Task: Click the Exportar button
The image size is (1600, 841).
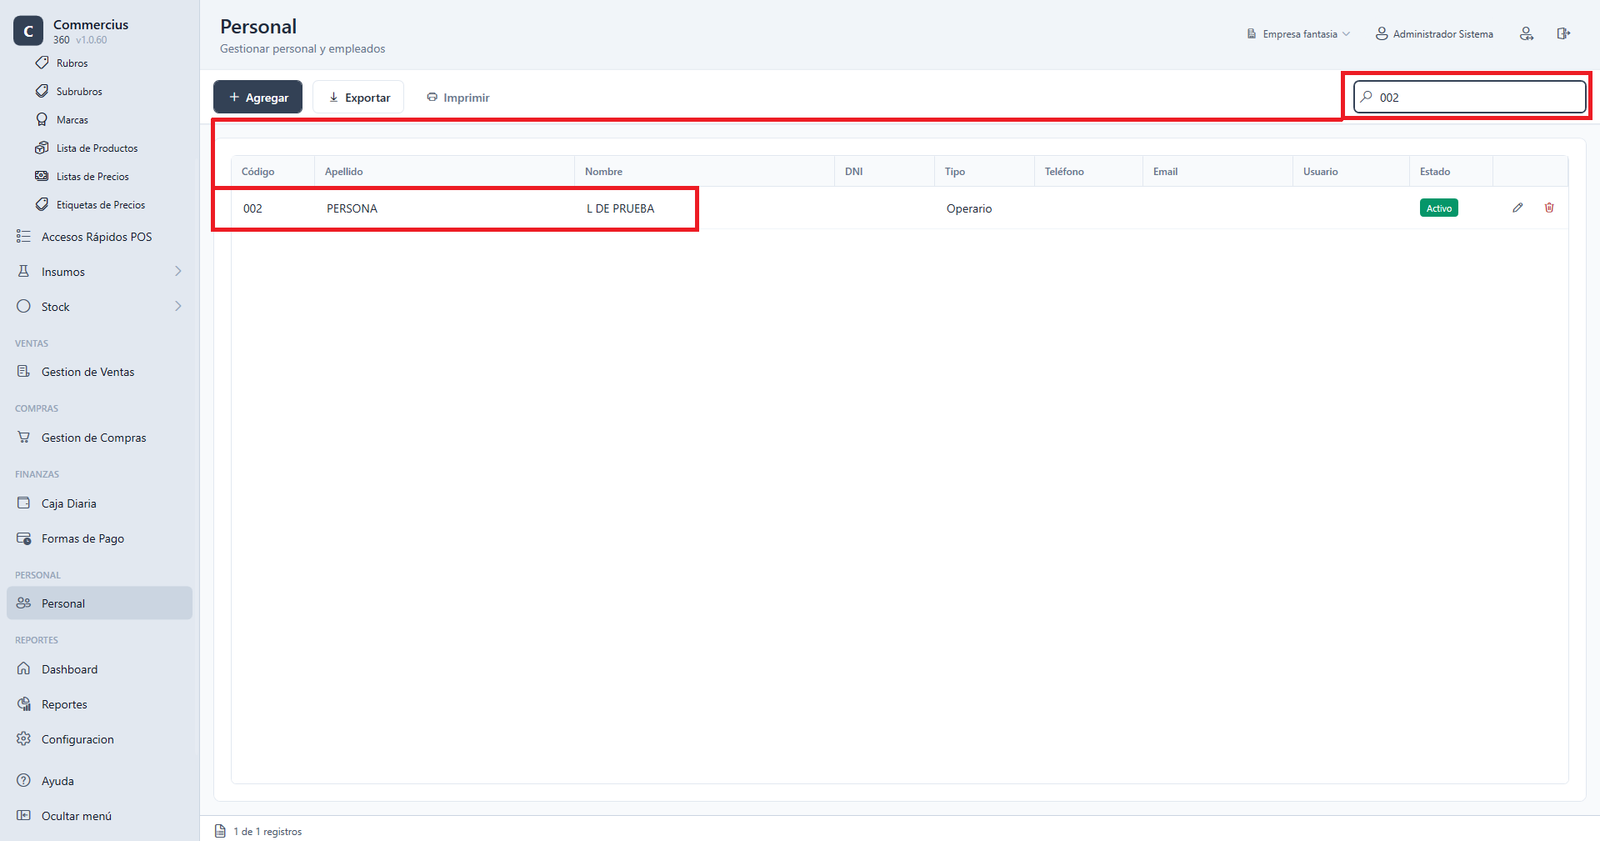Action: tap(359, 97)
